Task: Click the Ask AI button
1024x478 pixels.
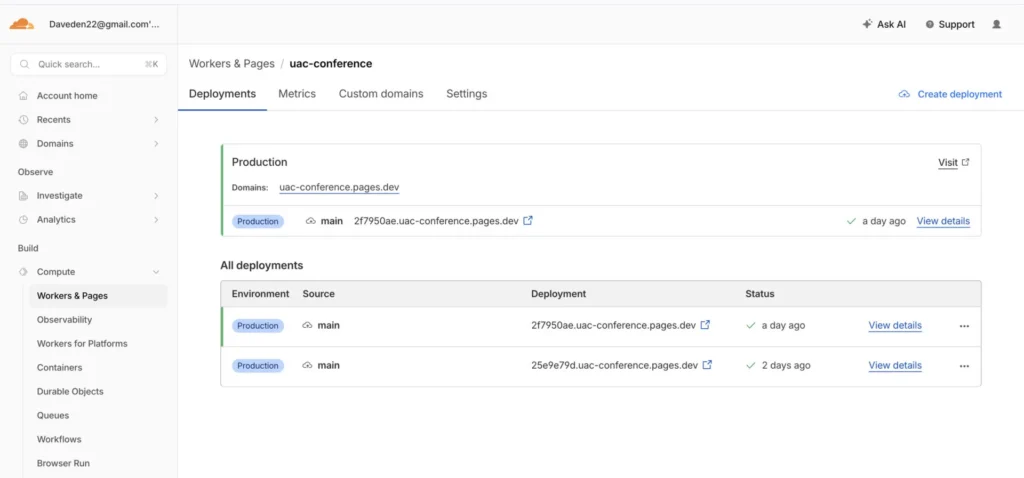Action: (884, 24)
